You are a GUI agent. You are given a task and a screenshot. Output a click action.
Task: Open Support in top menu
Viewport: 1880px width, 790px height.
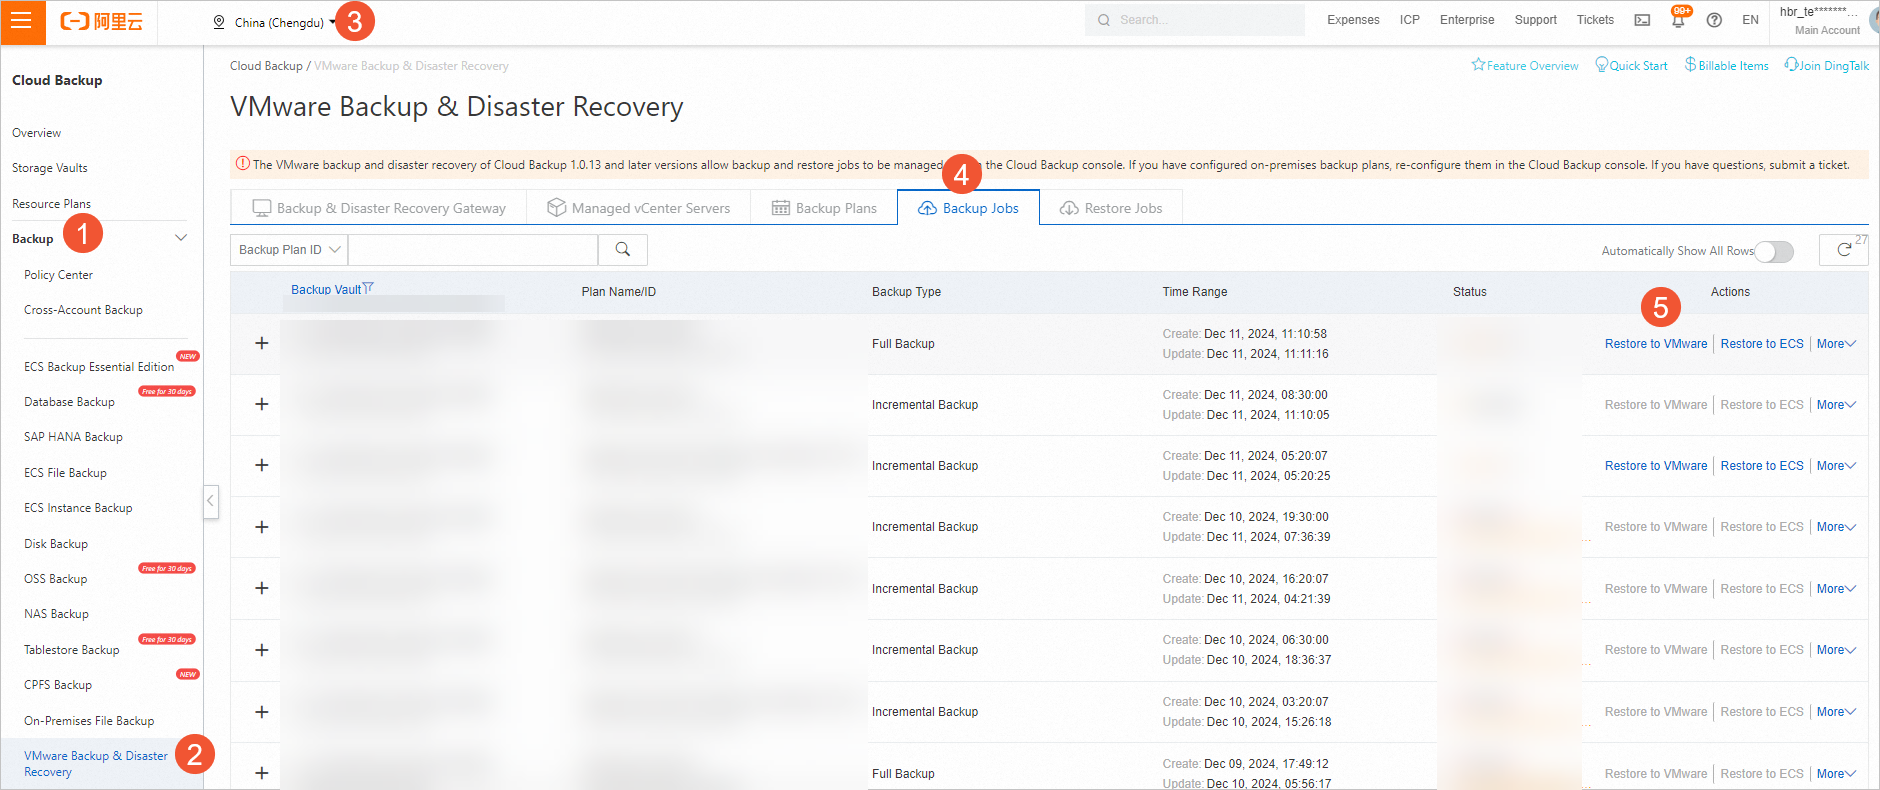(1535, 20)
